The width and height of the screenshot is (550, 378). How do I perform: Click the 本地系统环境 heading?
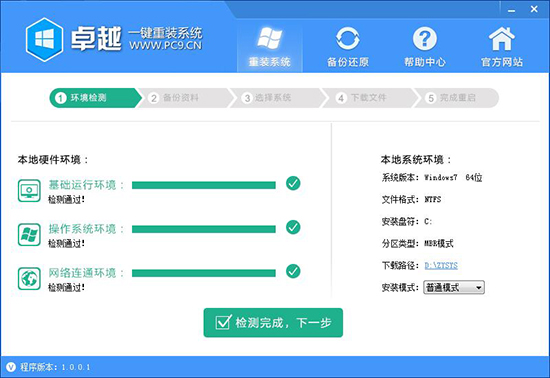416,160
